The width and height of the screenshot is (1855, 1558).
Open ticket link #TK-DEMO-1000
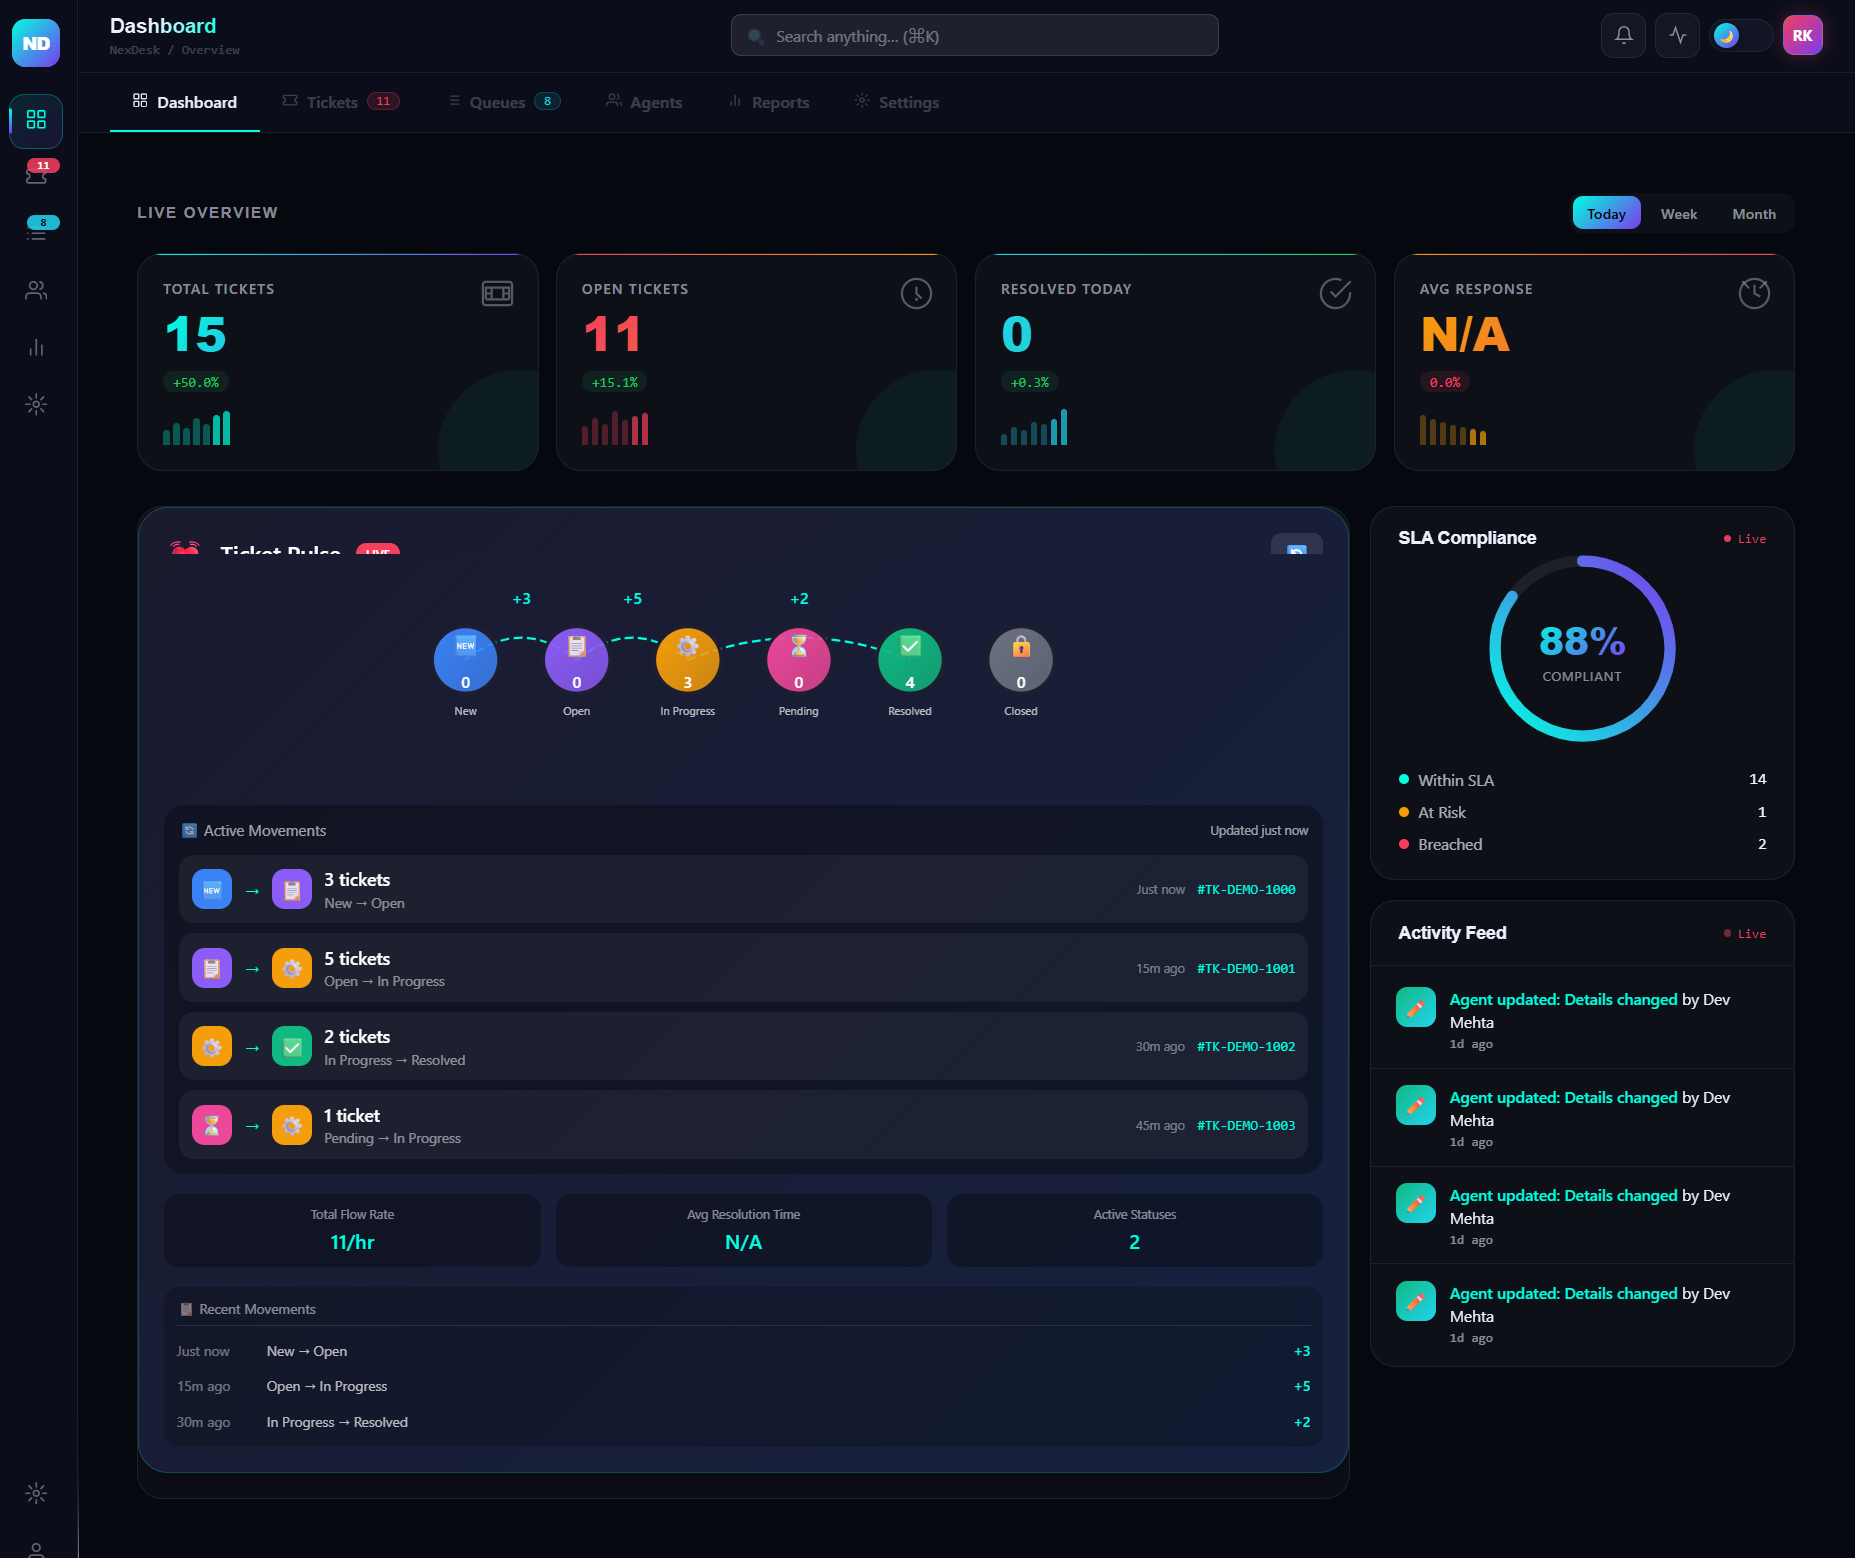tap(1245, 890)
